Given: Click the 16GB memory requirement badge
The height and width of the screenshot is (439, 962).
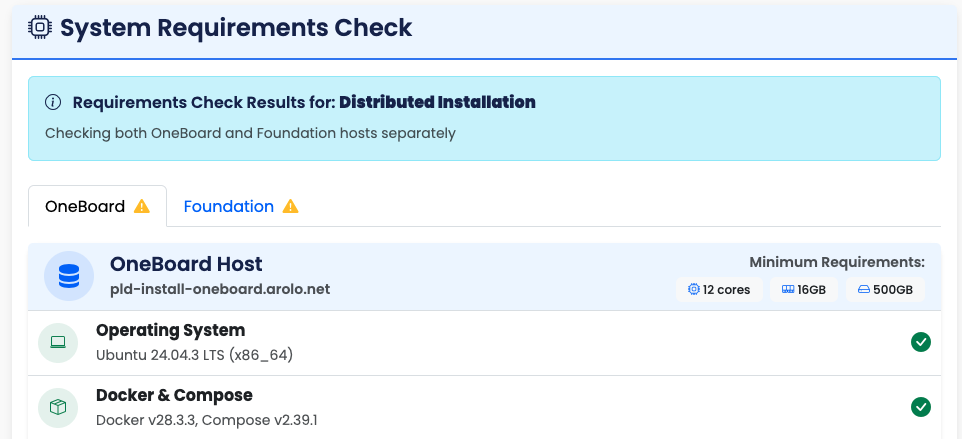Looking at the screenshot, I should tap(804, 290).
